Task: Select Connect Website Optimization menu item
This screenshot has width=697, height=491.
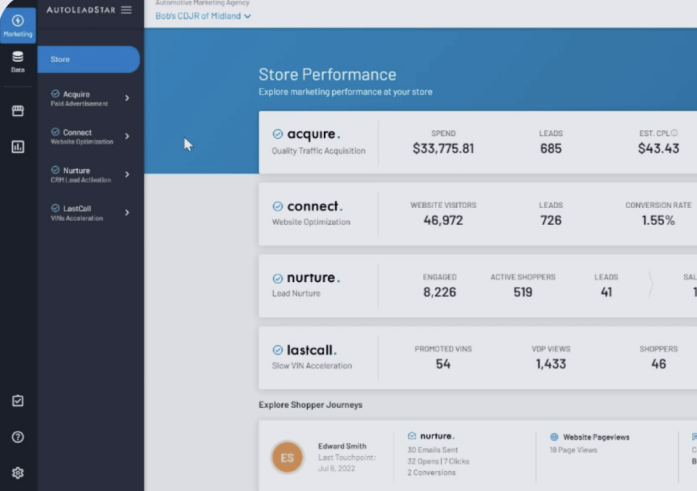Action: click(90, 136)
